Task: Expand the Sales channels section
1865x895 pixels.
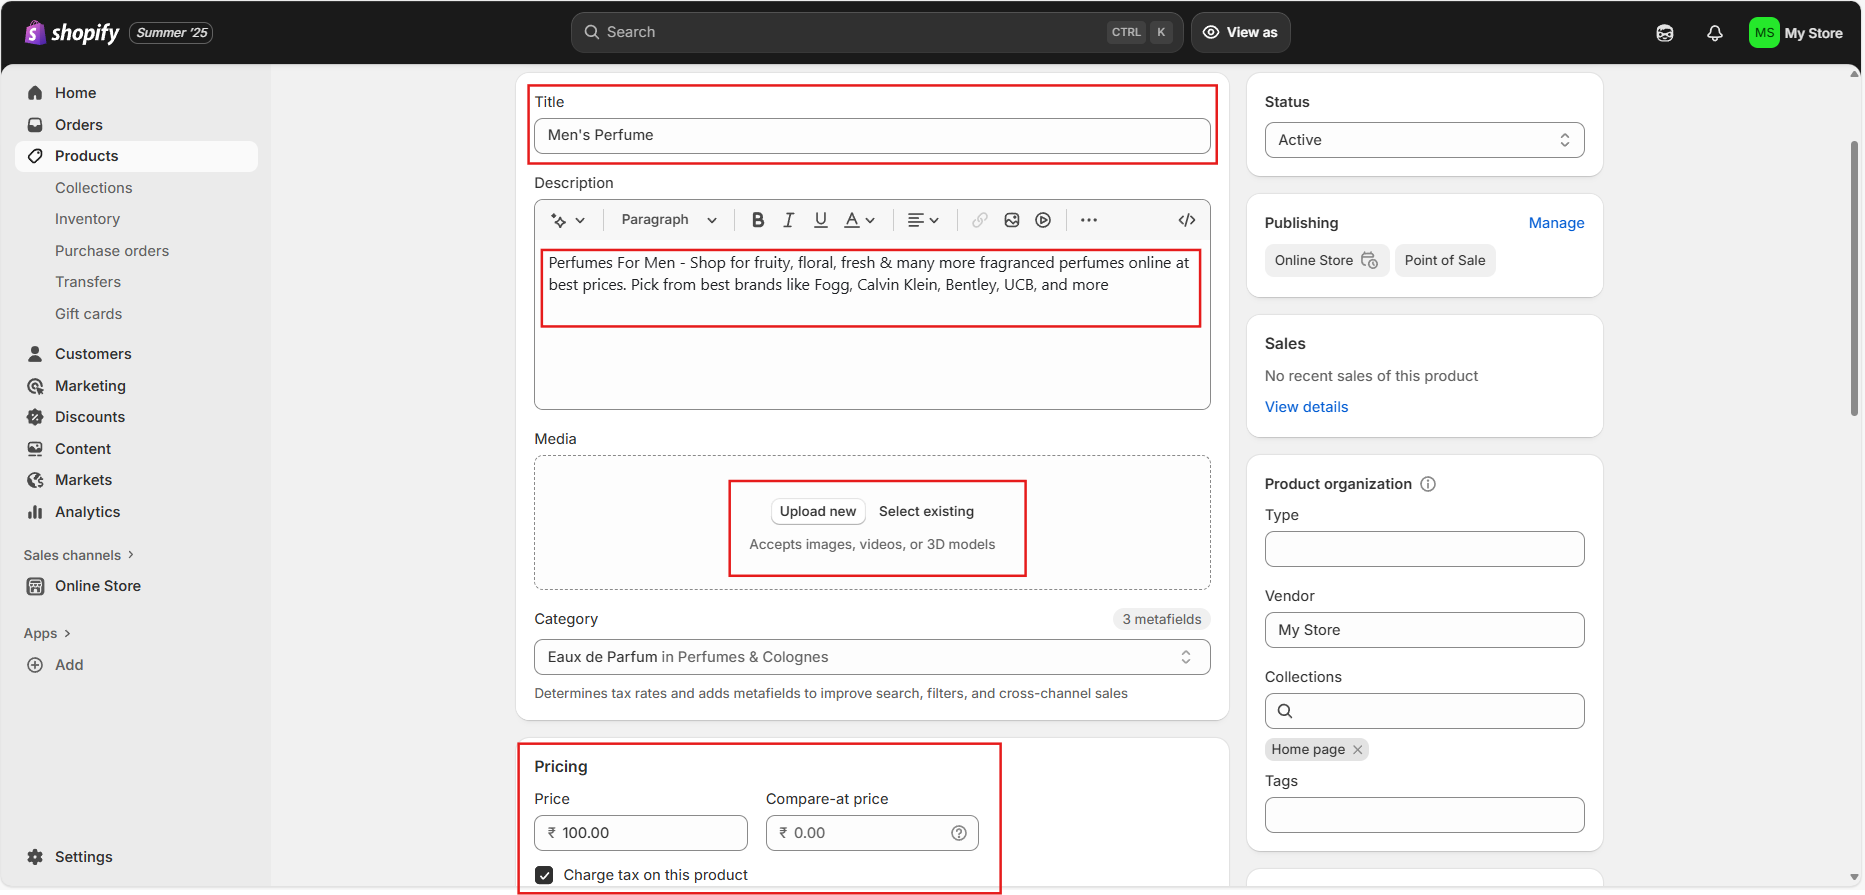Action: [x=79, y=555]
